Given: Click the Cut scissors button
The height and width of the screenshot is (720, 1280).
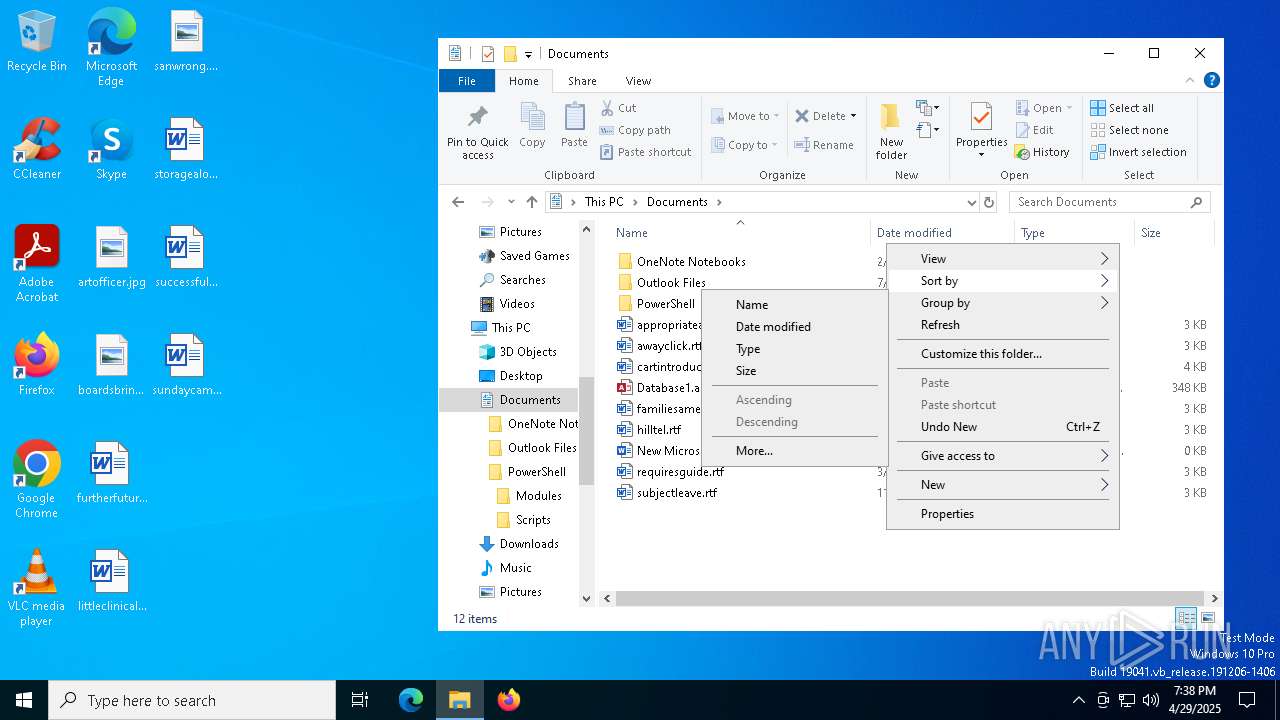Looking at the screenshot, I should click(x=619, y=108).
